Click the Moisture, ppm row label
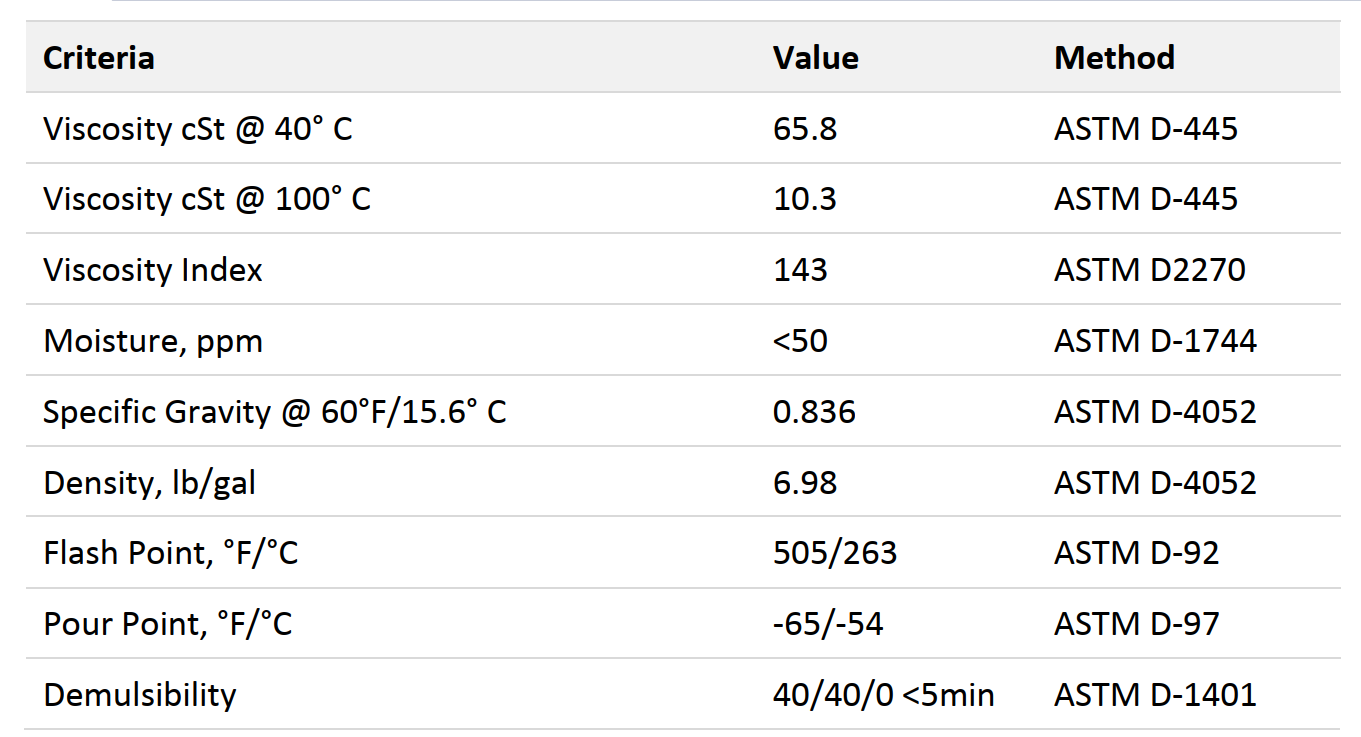This screenshot has width=1361, height=737. 152,341
